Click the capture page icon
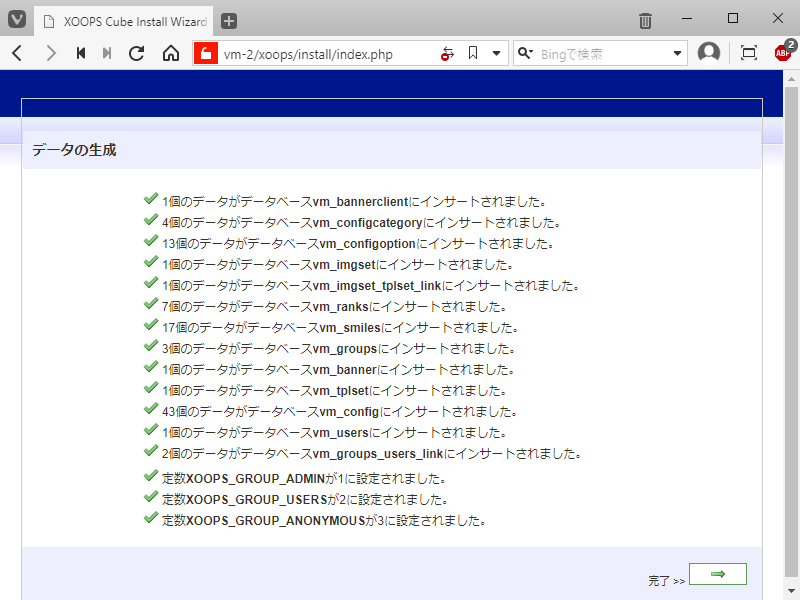This screenshot has width=800, height=600. 748,53
